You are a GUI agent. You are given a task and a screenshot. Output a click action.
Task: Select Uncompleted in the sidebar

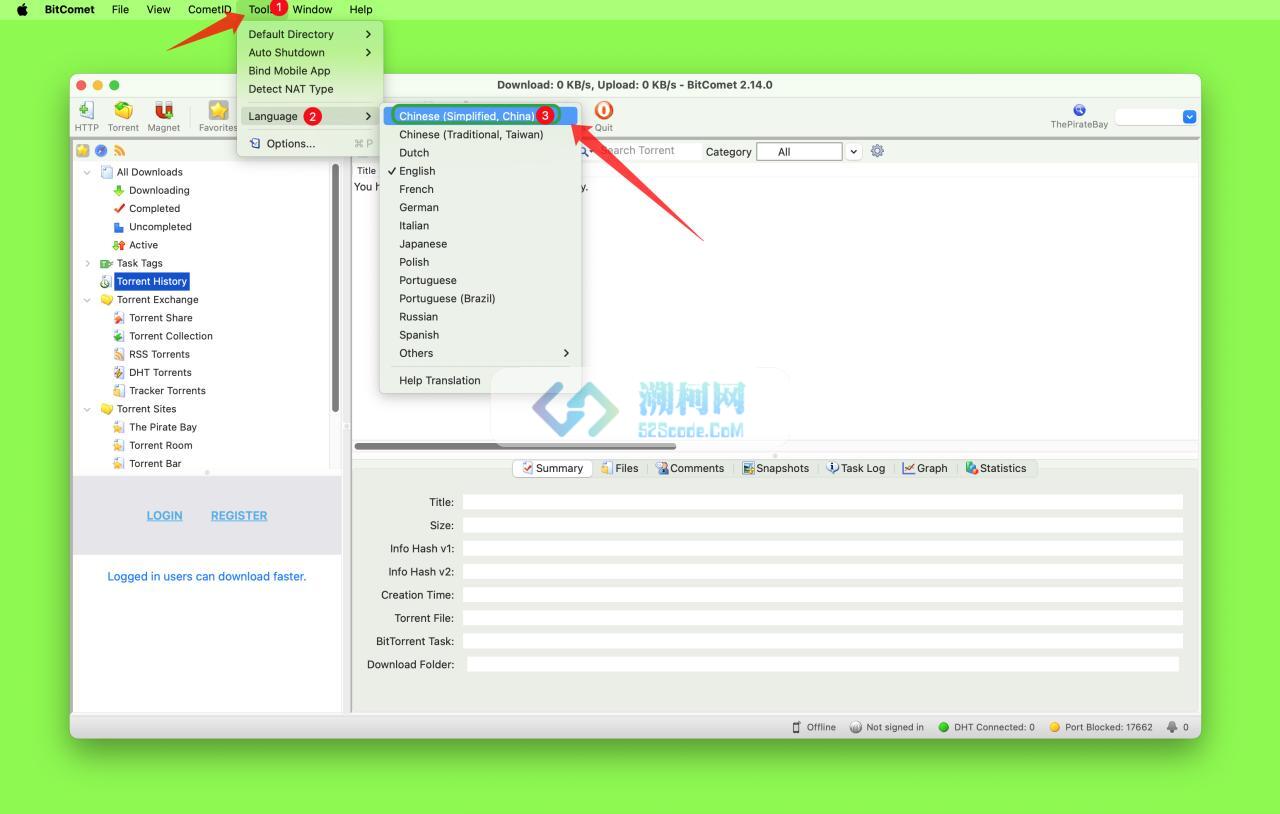[x=160, y=226]
